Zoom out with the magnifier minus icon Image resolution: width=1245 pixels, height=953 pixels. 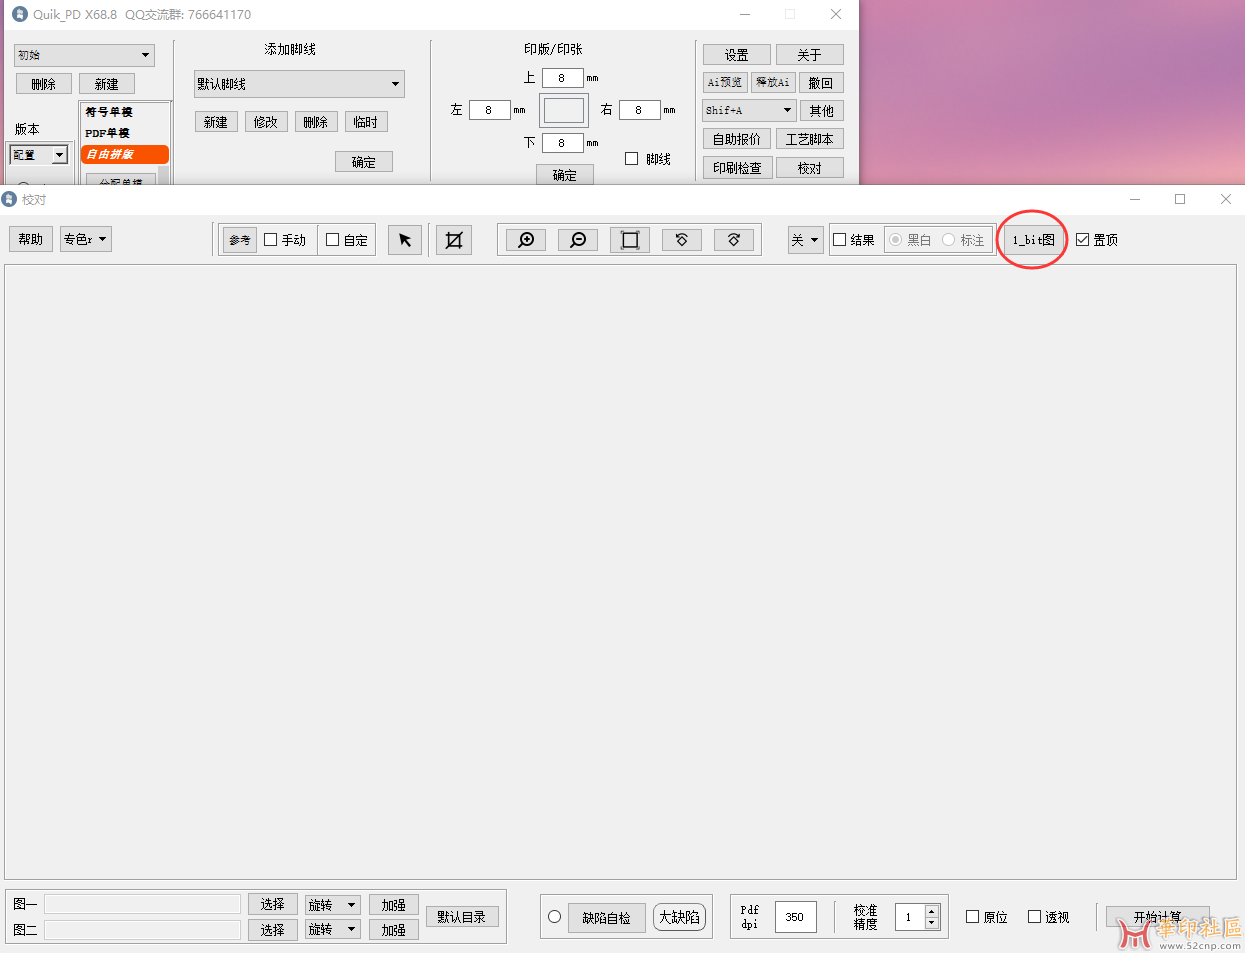point(578,240)
